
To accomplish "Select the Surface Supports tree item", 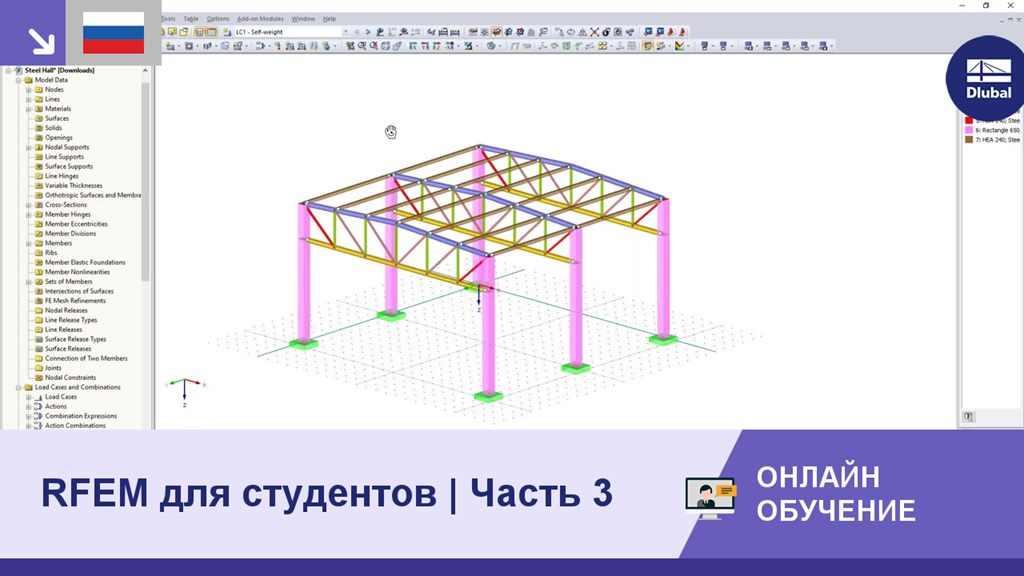I will pyautogui.click(x=69, y=167).
